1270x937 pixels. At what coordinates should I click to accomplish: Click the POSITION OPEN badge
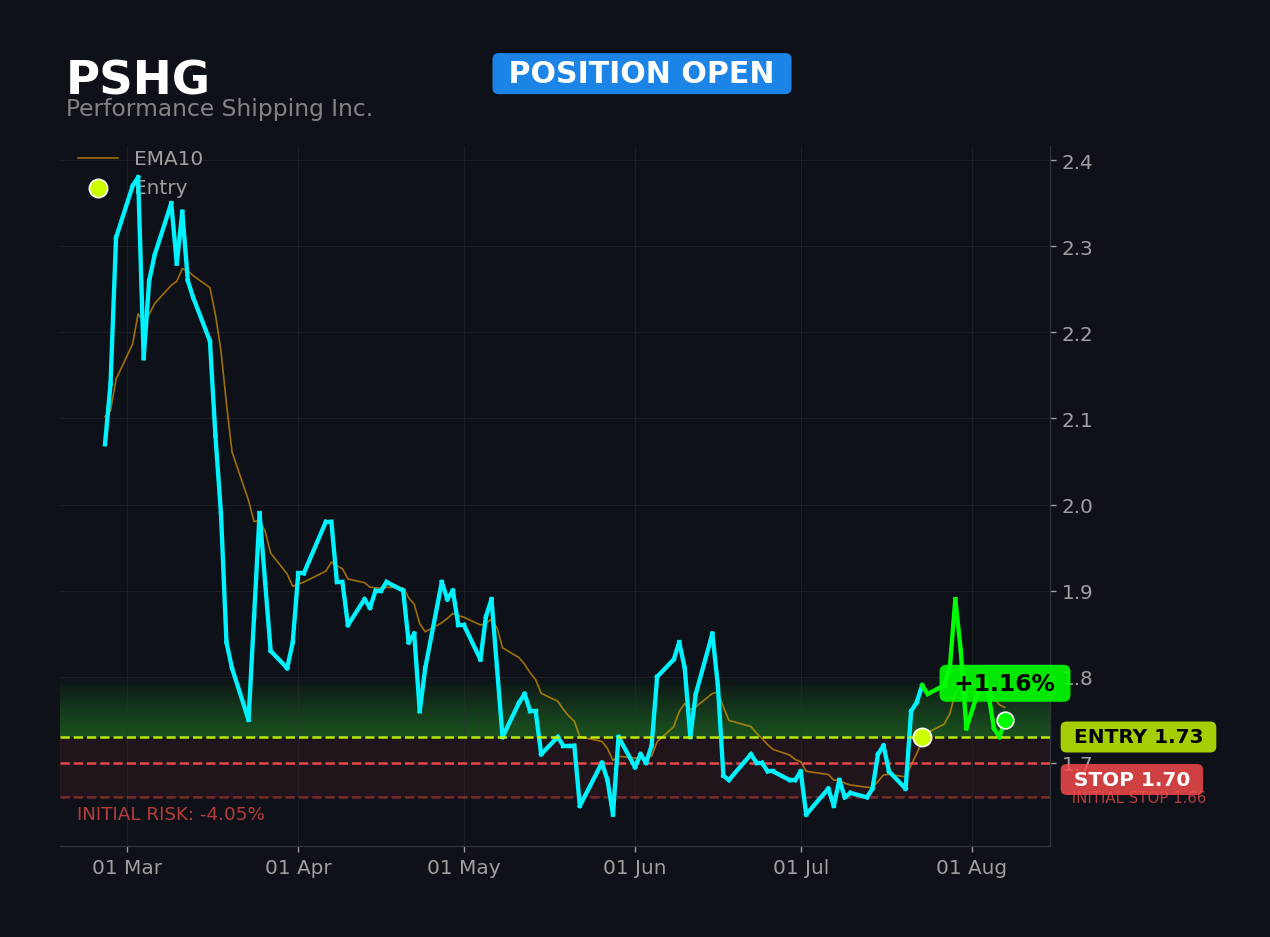point(642,74)
